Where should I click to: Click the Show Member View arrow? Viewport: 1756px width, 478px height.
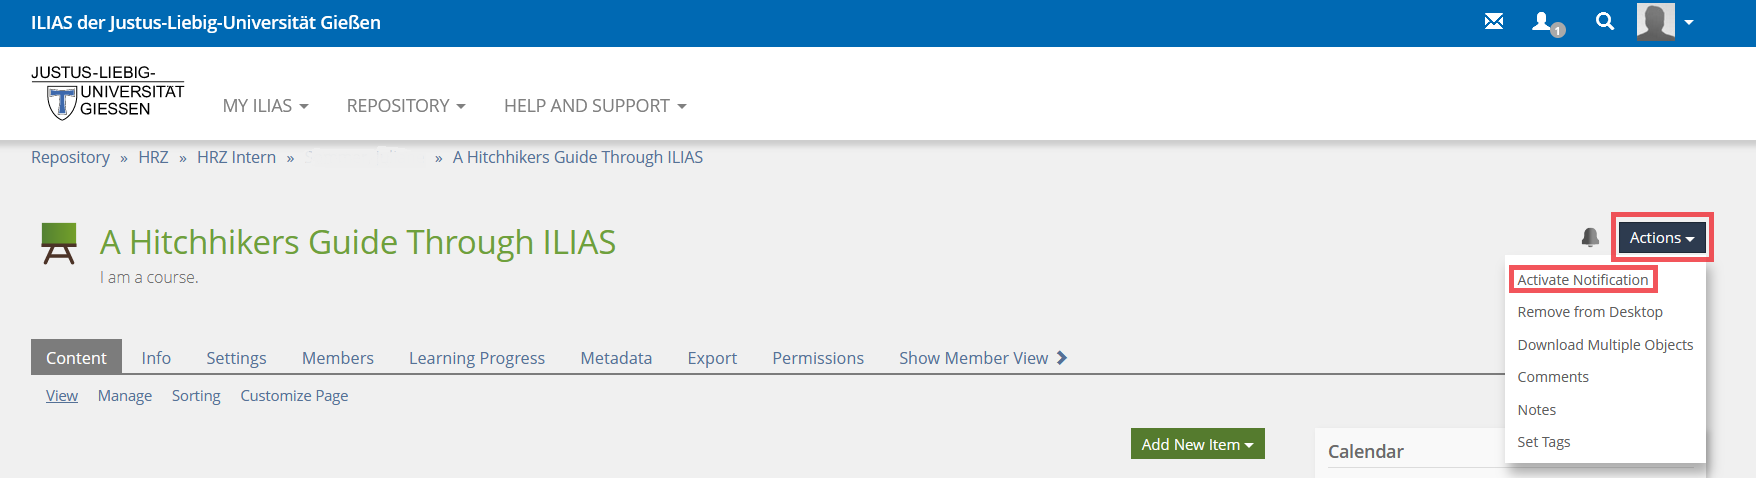click(x=1062, y=357)
